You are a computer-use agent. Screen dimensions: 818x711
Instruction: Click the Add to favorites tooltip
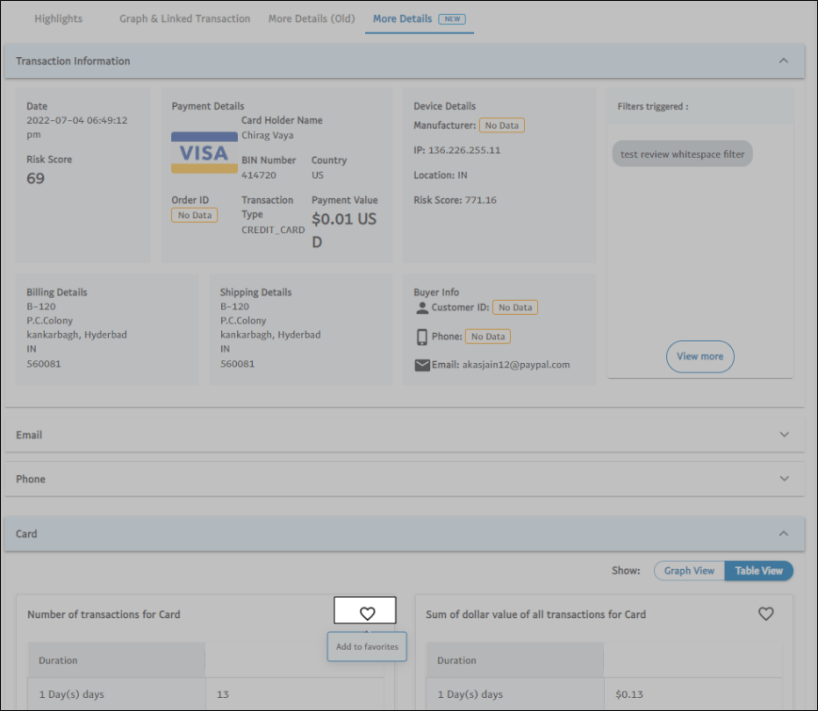367,647
